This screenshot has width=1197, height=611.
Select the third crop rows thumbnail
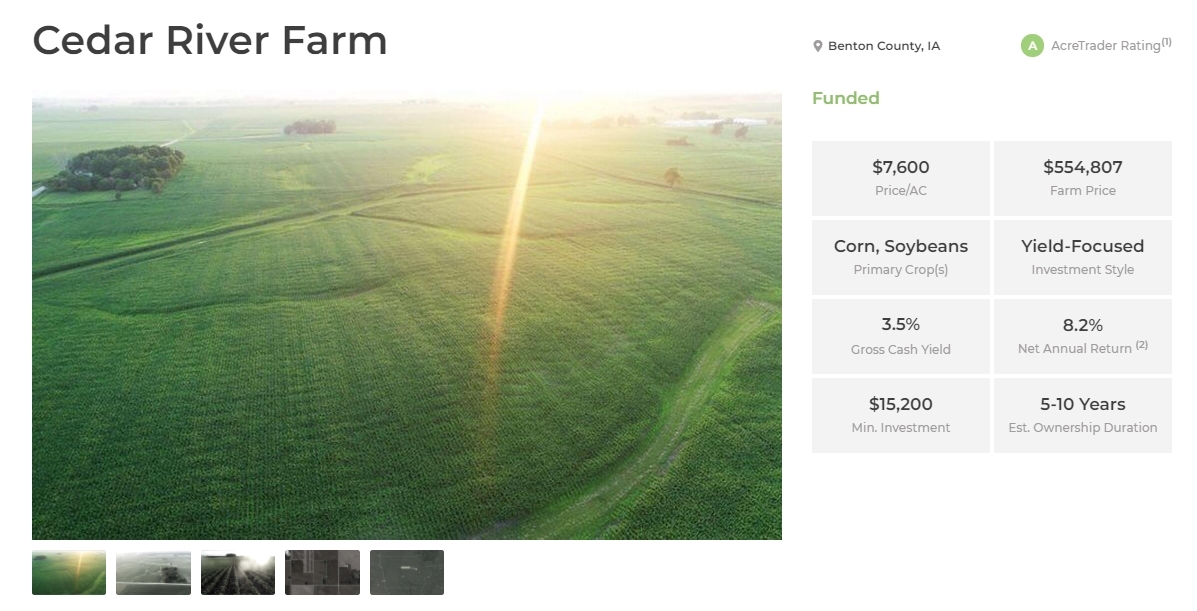(237, 572)
